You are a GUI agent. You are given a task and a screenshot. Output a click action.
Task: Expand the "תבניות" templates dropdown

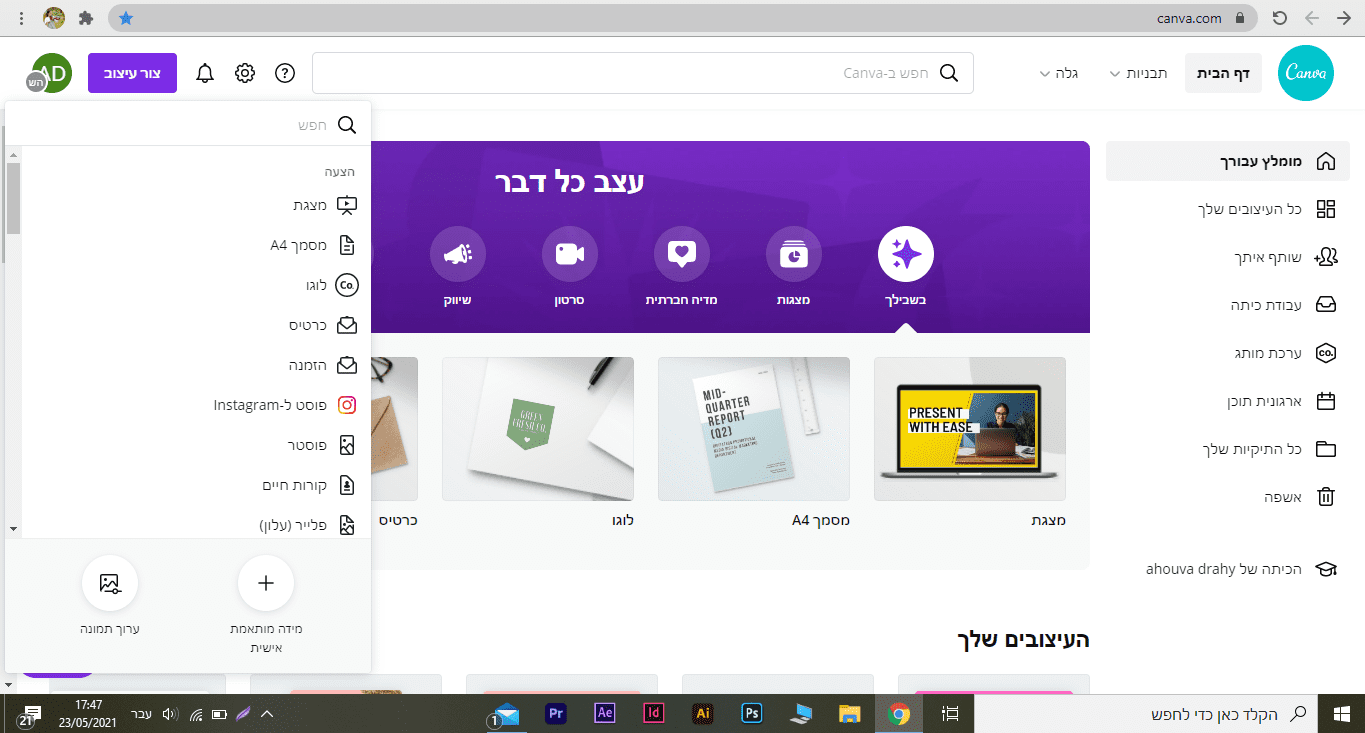[x=1137, y=72]
